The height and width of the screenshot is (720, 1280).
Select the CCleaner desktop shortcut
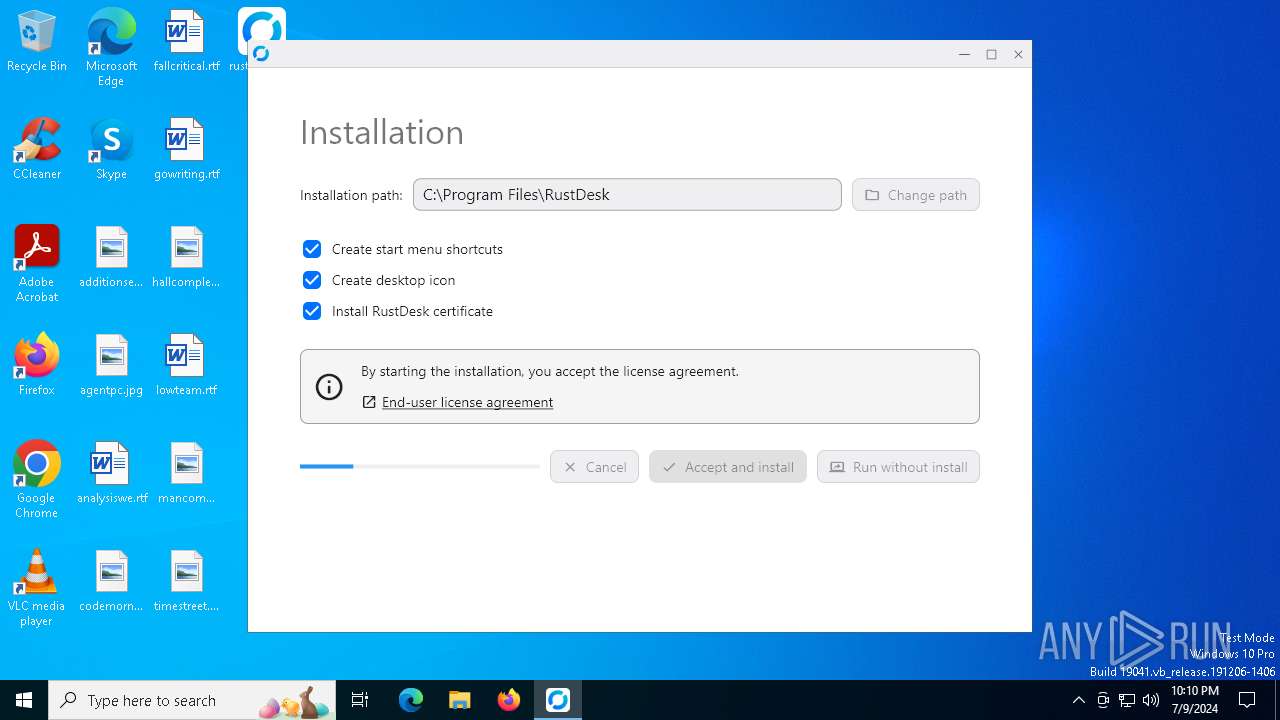[37, 150]
